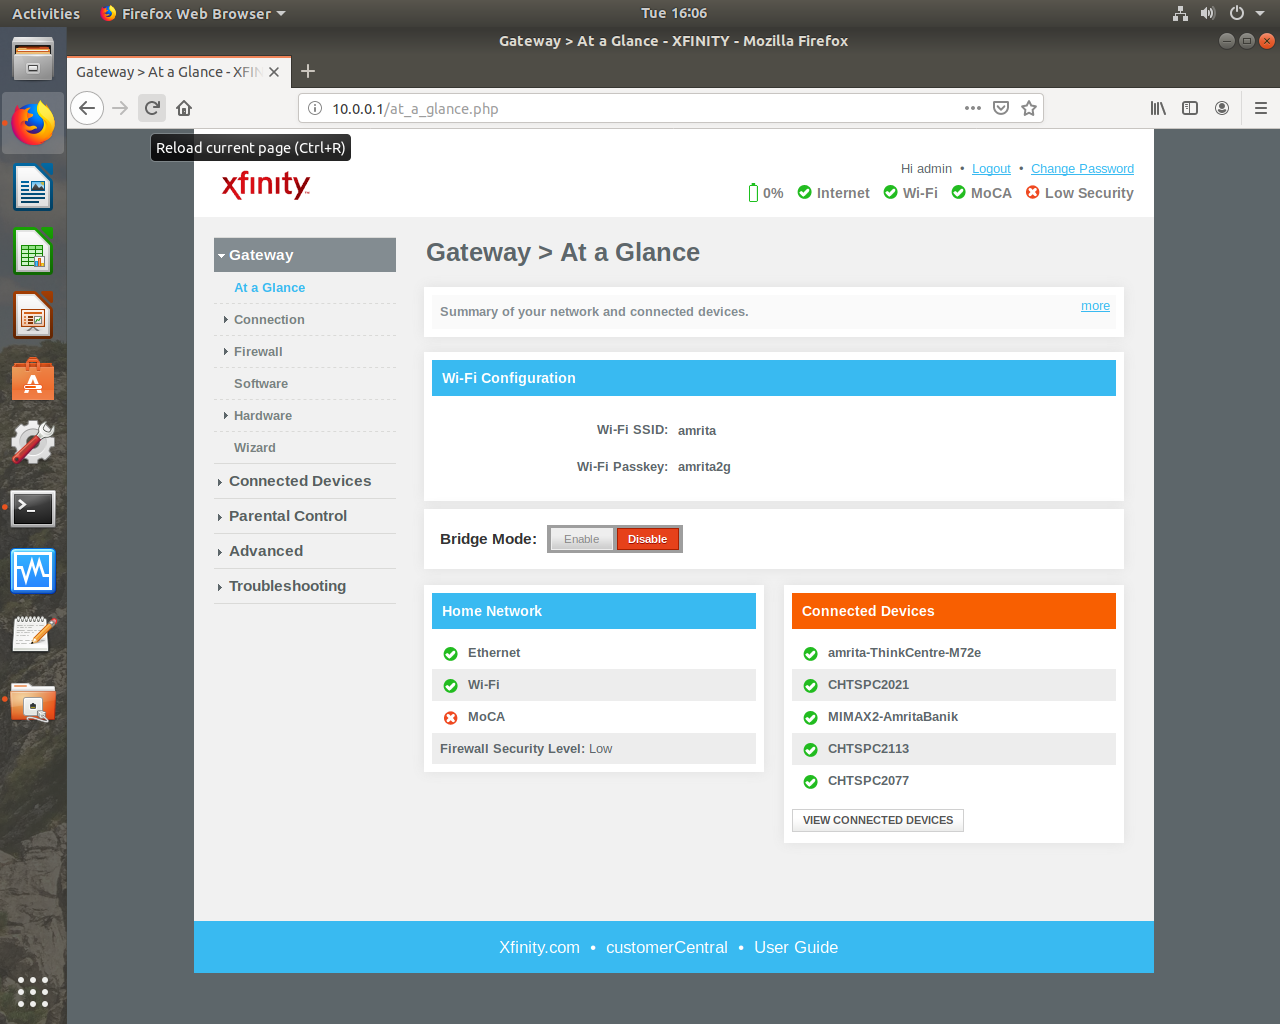Open page actions three-dot menu
The image size is (1280, 1024).
[972, 108]
